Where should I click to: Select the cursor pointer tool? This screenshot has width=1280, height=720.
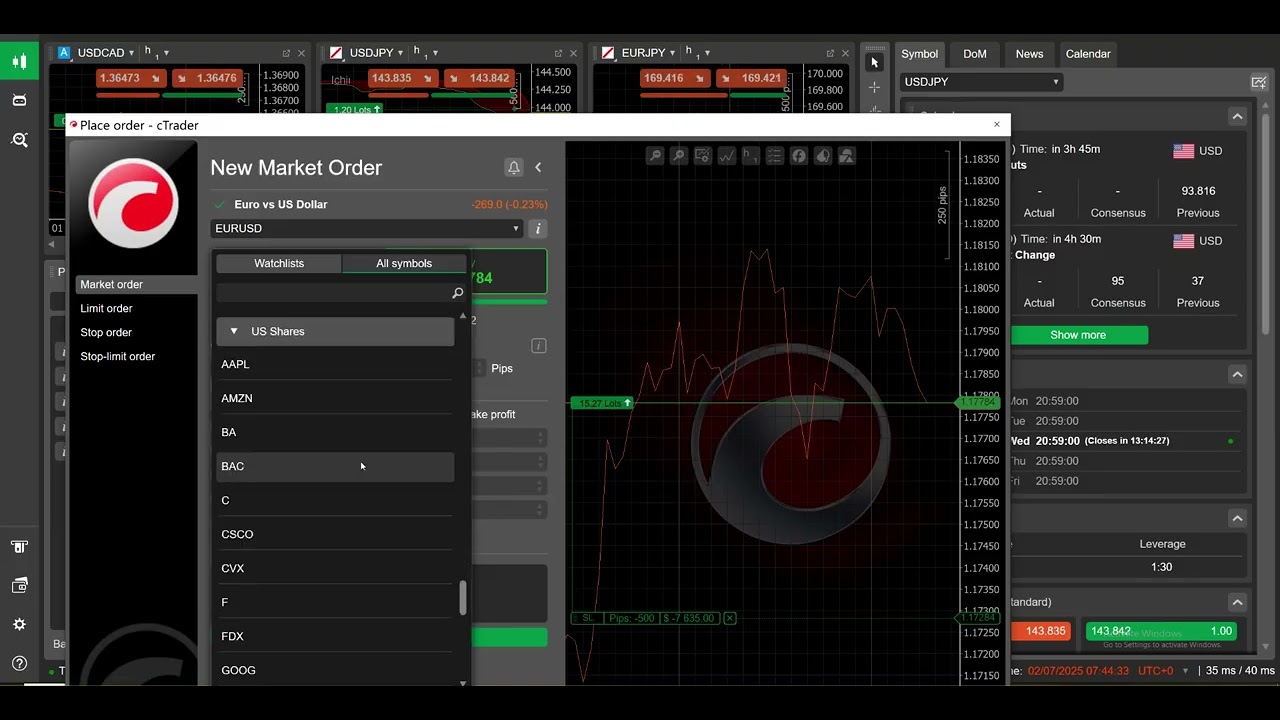tap(874, 62)
